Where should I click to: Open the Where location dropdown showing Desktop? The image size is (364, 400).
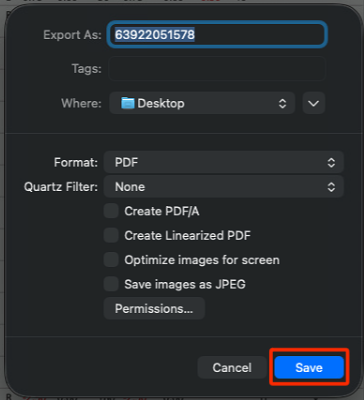[x=202, y=103]
